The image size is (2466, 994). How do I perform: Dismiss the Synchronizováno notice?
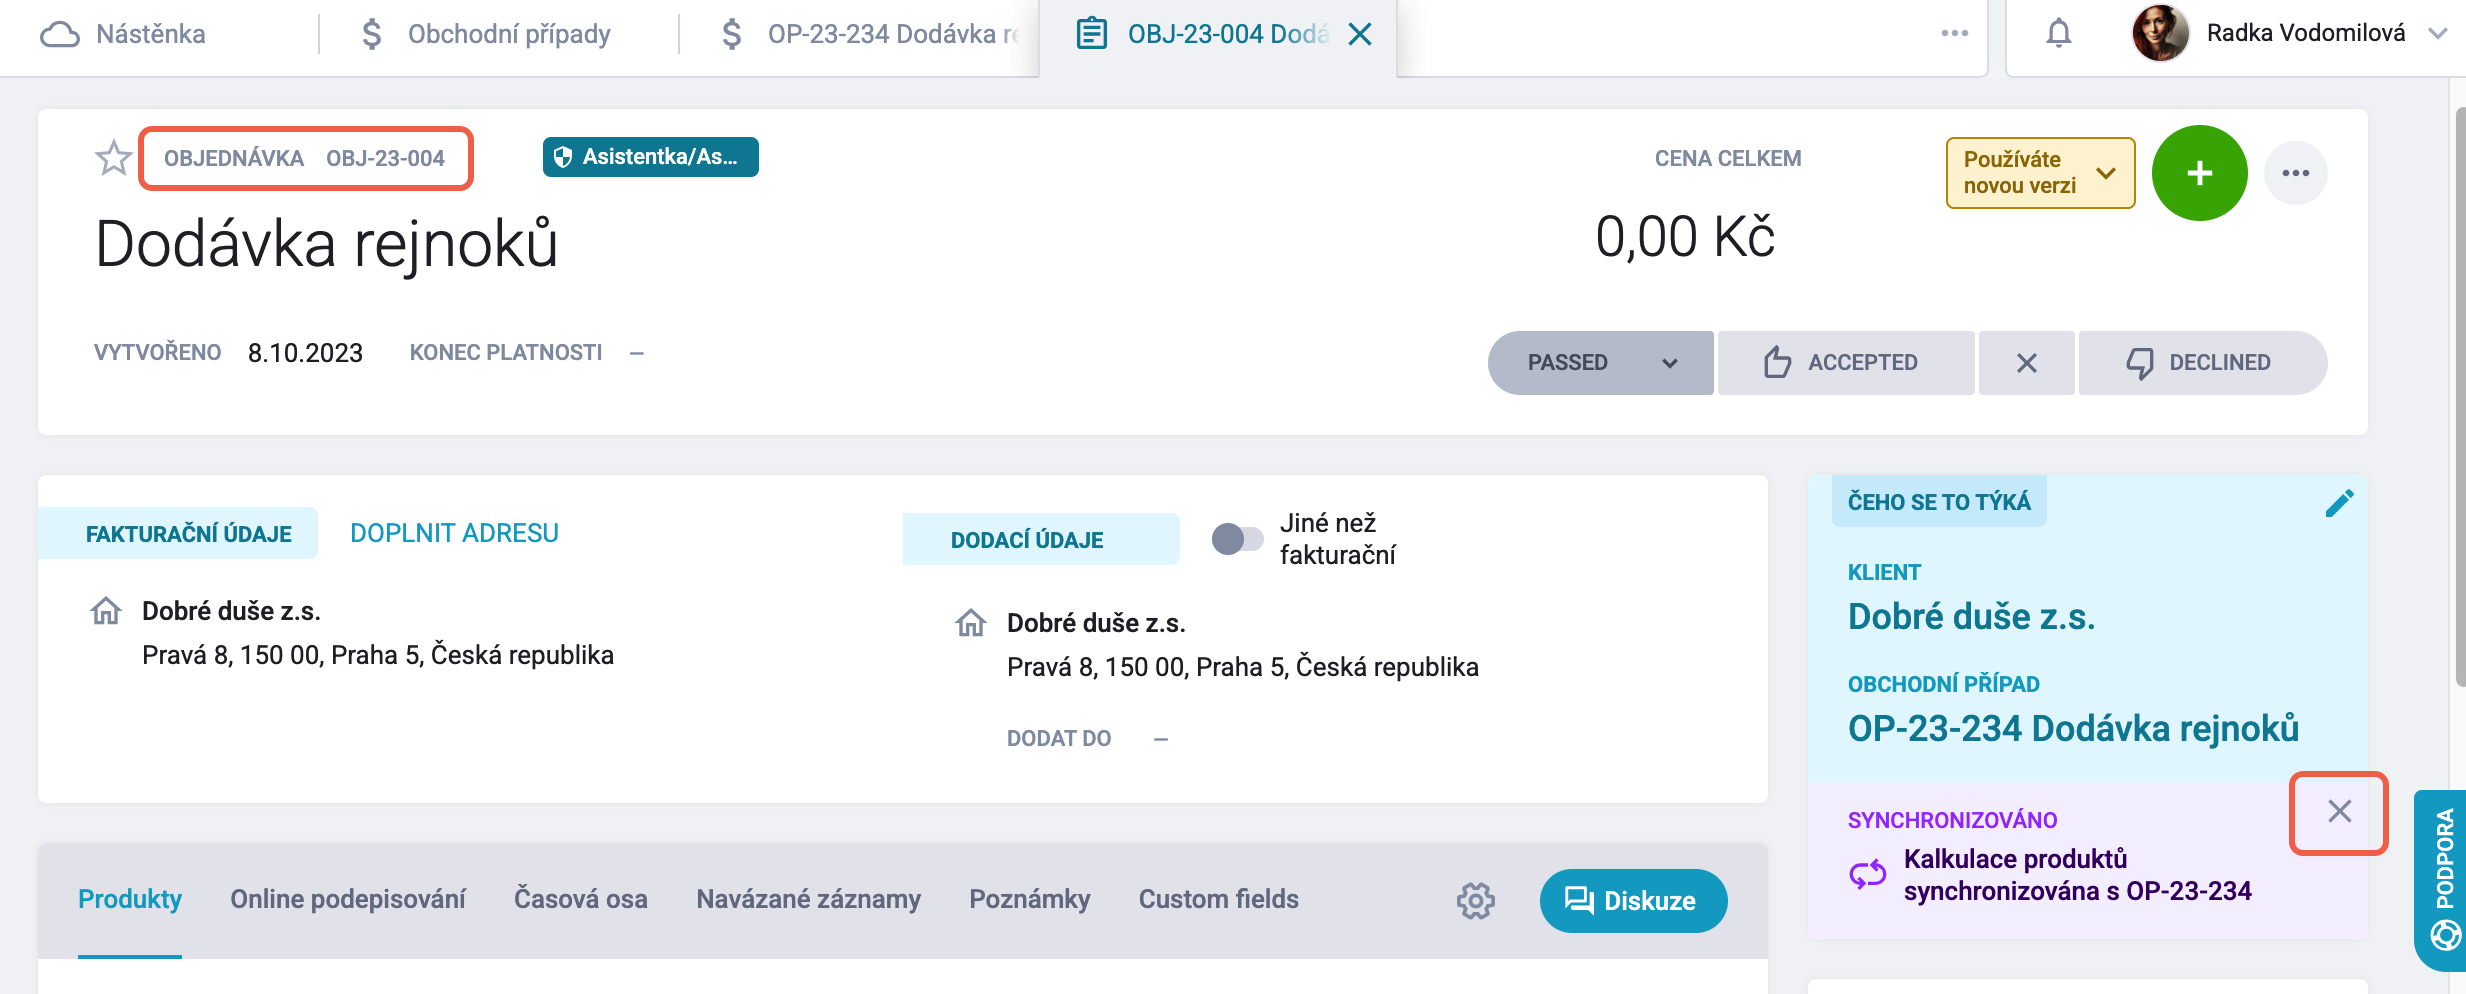click(2339, 811)
